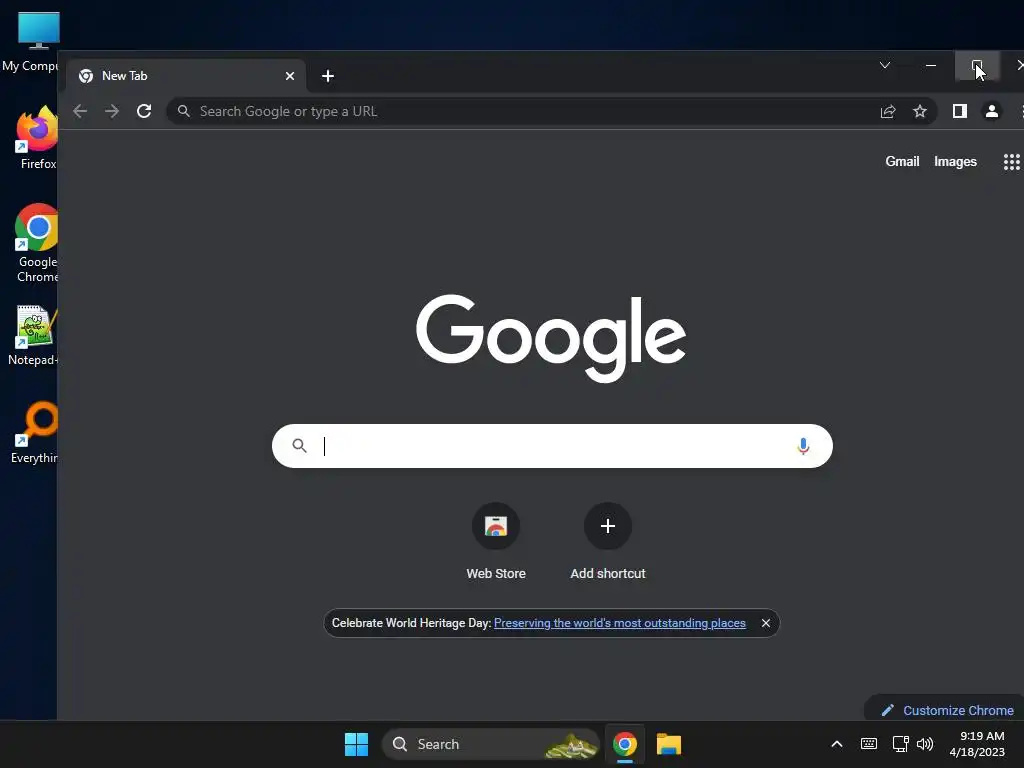The height and width of the screenshot is (768, 1024).
Task: Open File Explorer from the taskbar
Action: point(669,744)
